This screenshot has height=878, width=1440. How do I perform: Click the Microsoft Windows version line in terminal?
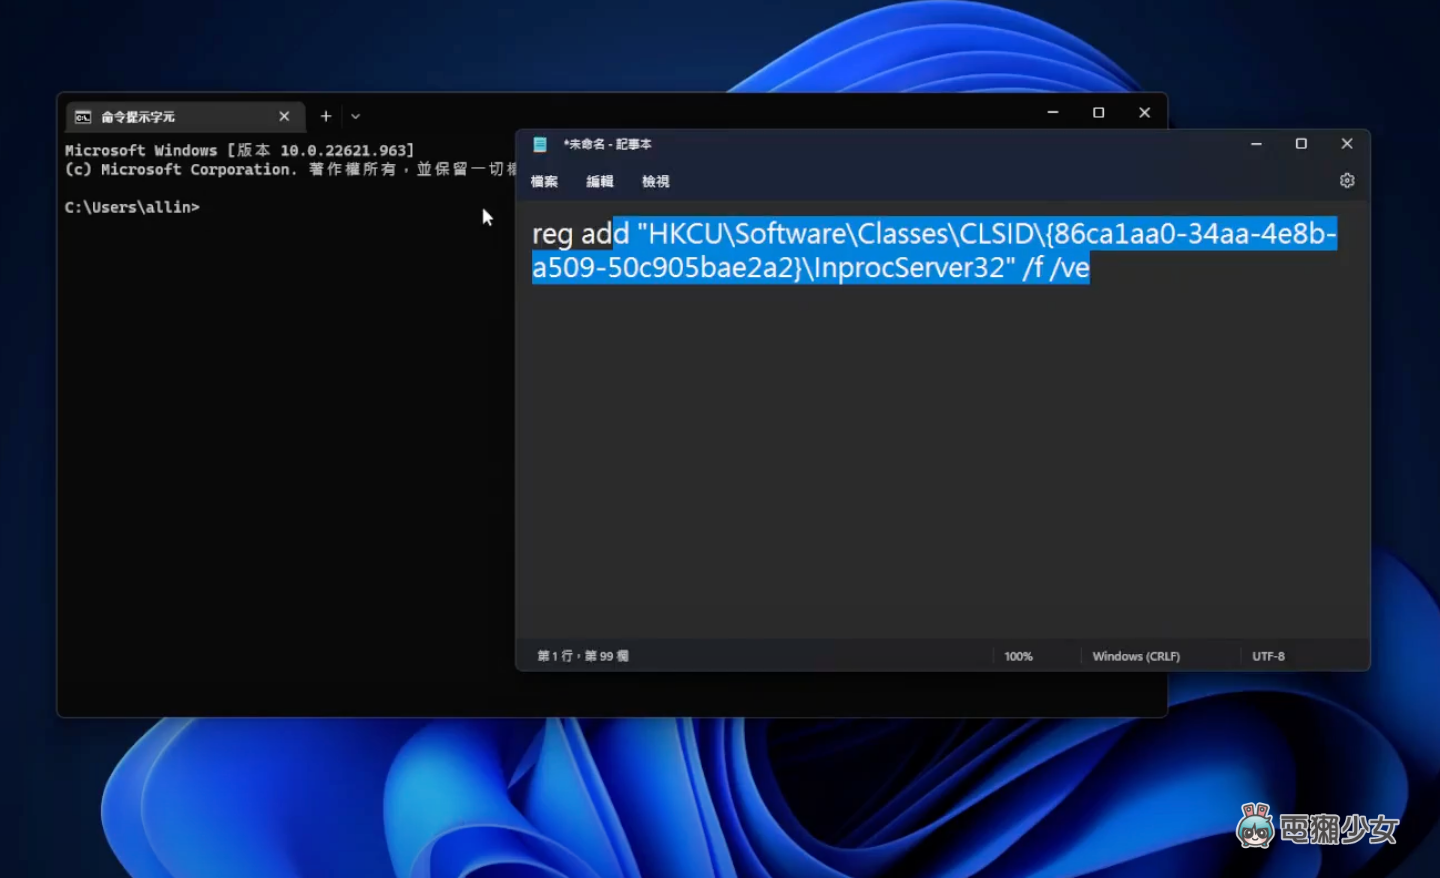point(239,150)
